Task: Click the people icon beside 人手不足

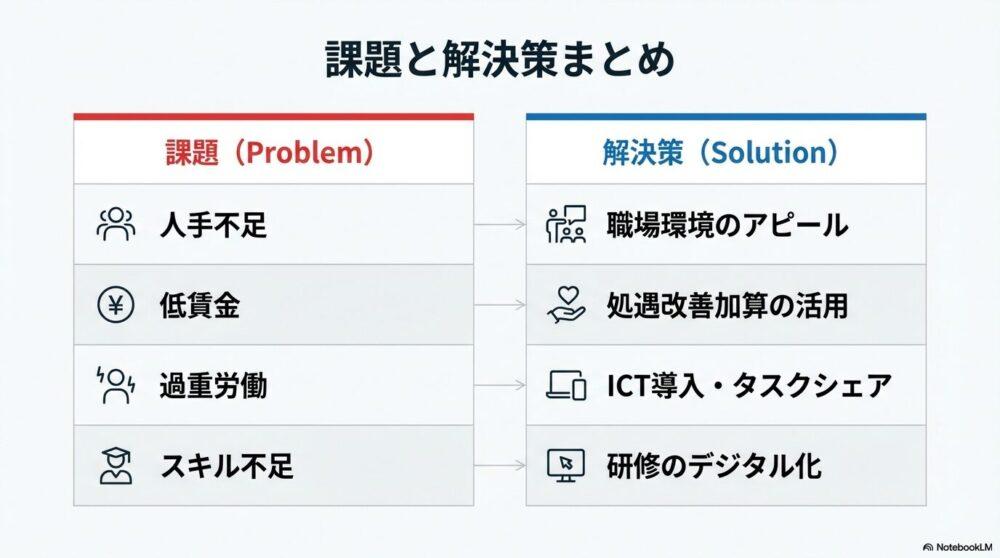Action: [x=115, y=224]
